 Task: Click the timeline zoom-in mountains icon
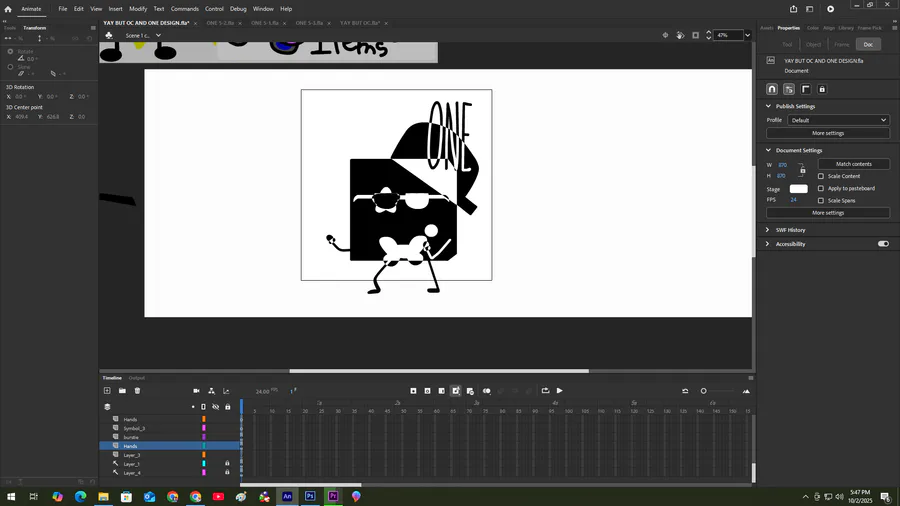coord(746,391)
